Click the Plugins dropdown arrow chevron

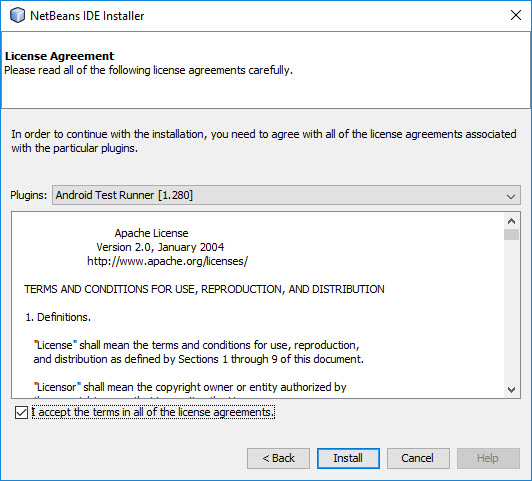(511, 196)
